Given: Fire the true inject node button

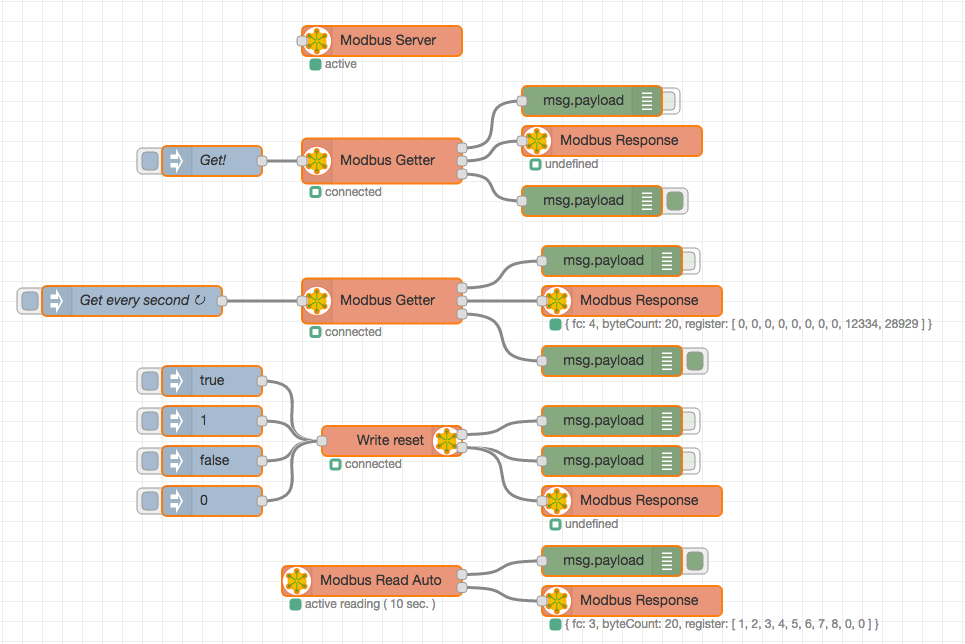Looking at the screenshot, I should (x=150, y=381).
